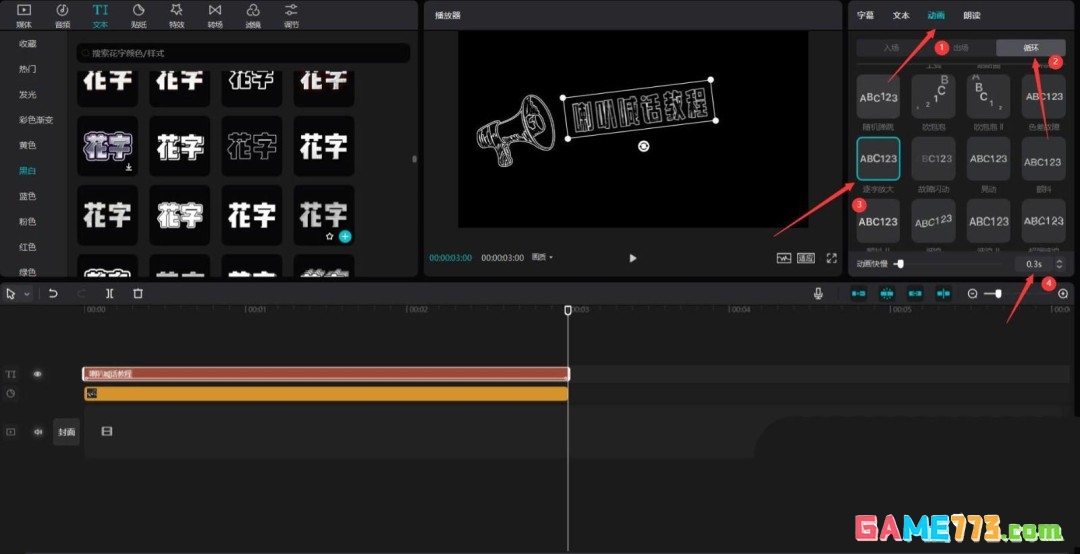Select the orange effect clip on timeline
Viewport: 1080px width, 554px height.
point(326,393)
